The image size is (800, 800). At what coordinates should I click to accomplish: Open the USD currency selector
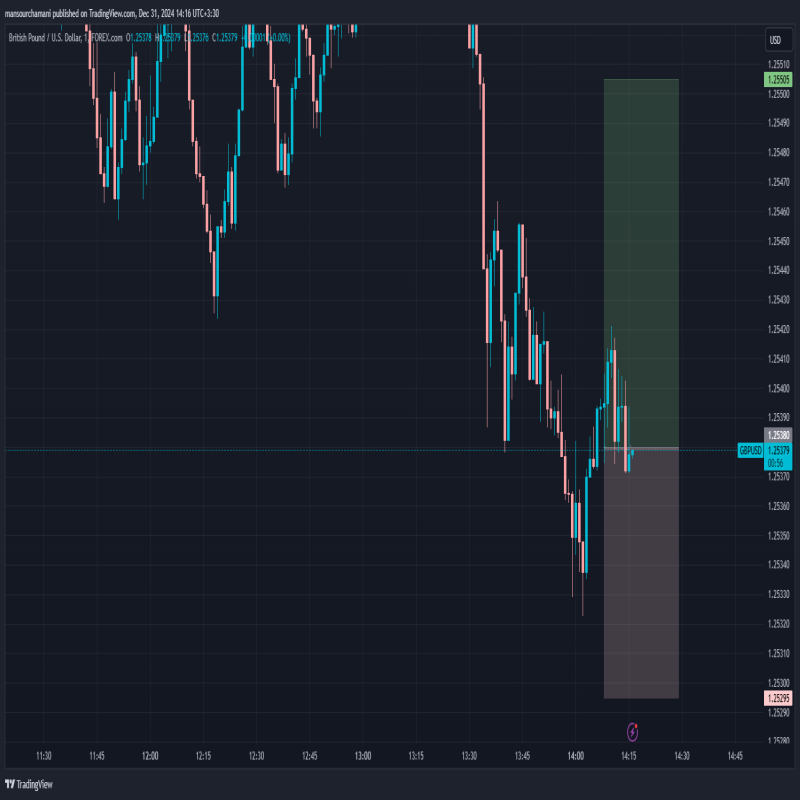774,40
